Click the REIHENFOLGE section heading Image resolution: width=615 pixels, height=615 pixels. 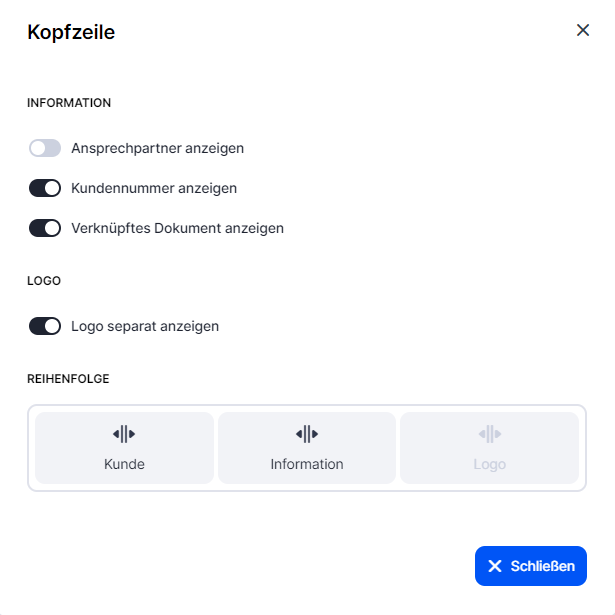click(68, 379)
